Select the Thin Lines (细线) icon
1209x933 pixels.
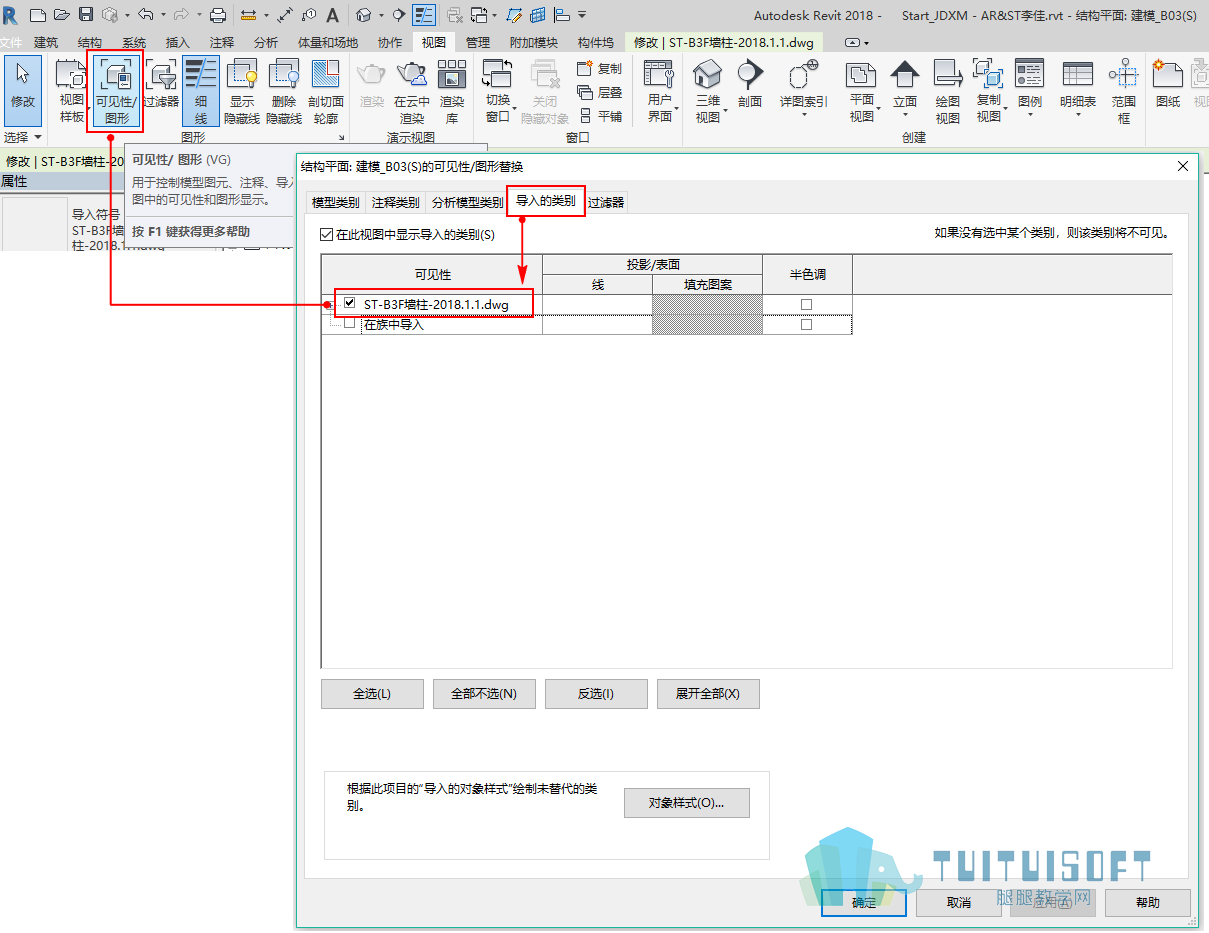pos(201,91)
